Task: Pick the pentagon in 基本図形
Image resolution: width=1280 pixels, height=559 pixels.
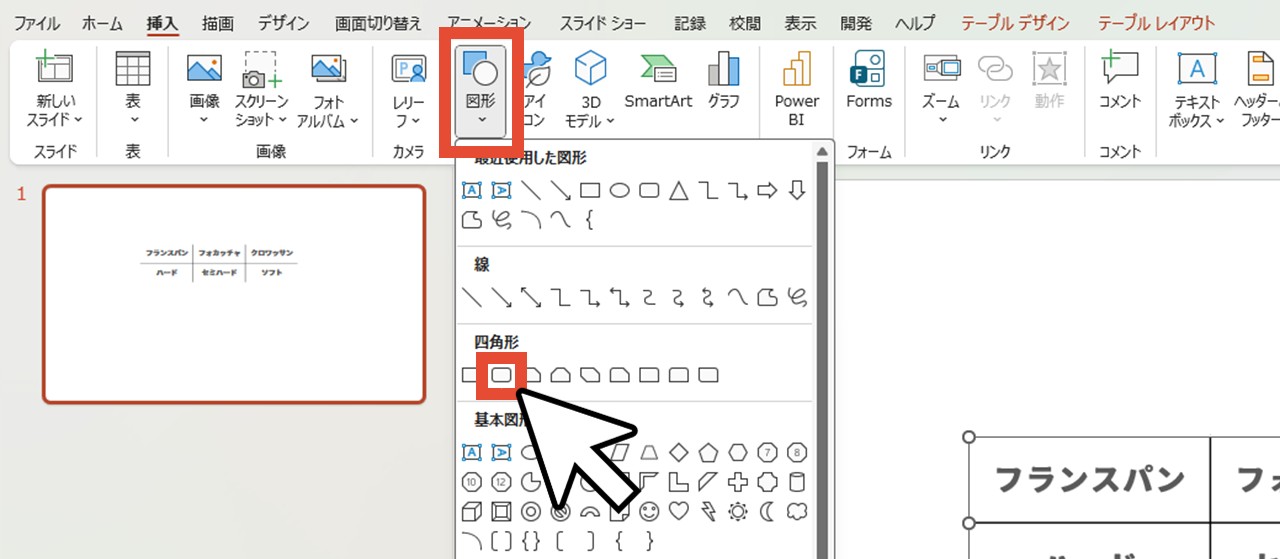Action: click(x=708, y=452)
